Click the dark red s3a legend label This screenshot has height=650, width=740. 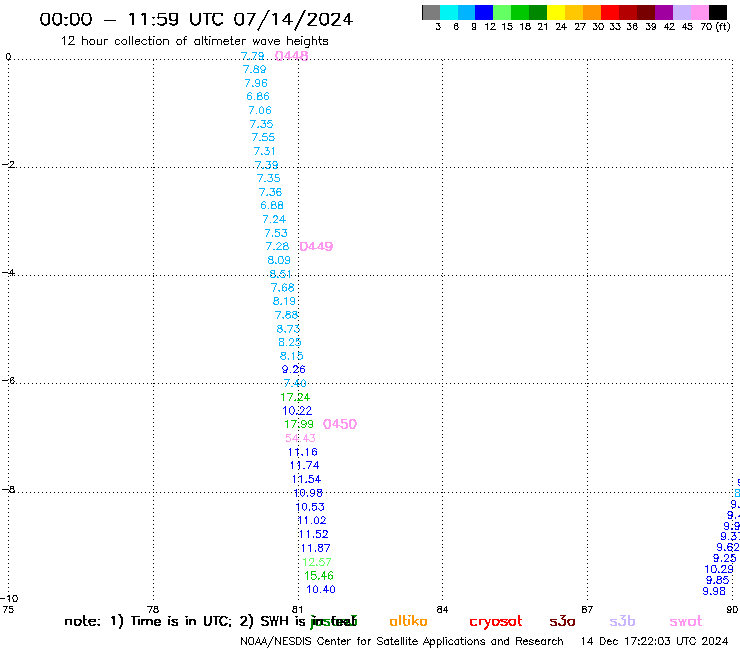tap(562, 622)
